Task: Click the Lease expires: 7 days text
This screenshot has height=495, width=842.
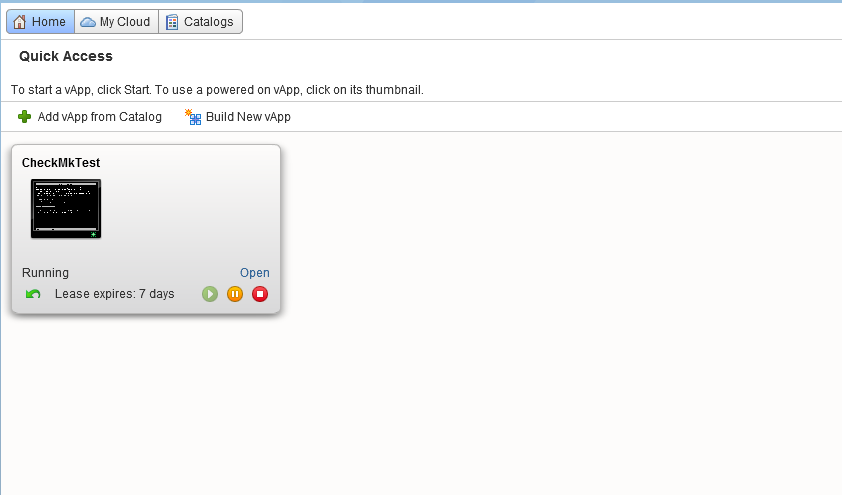Action: pos(114,294)
